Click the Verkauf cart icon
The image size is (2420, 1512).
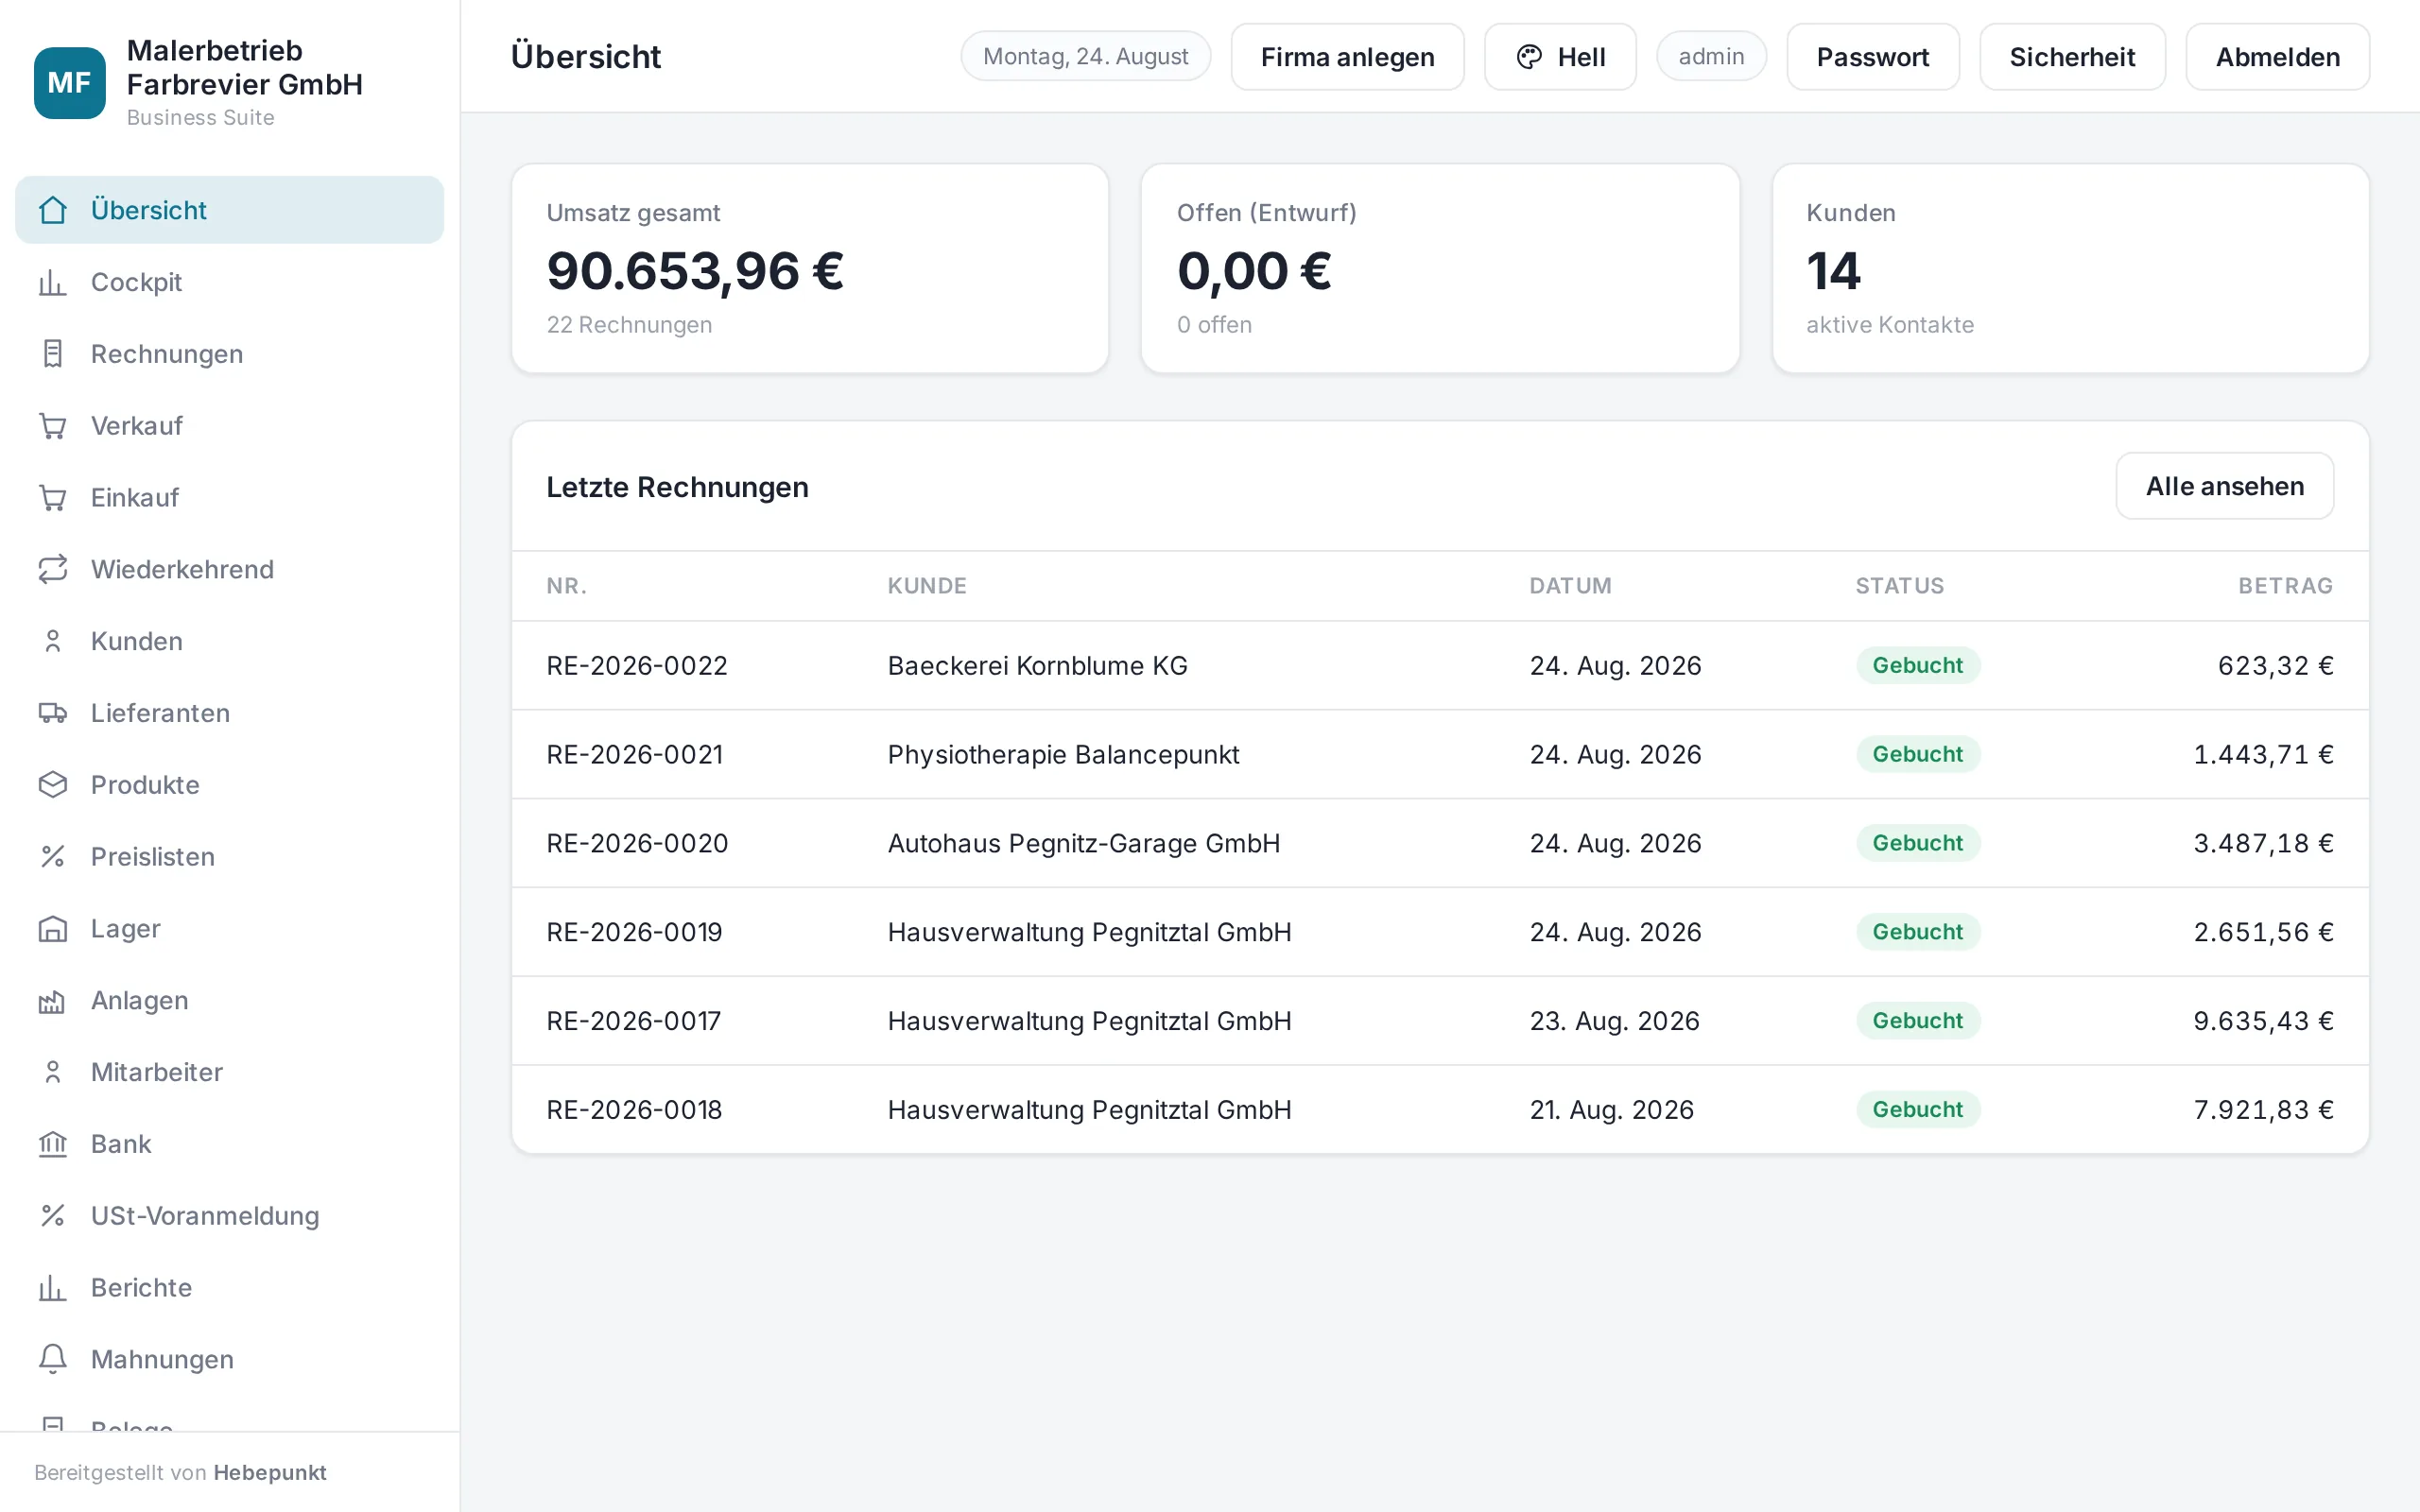[x=53, y=426]
